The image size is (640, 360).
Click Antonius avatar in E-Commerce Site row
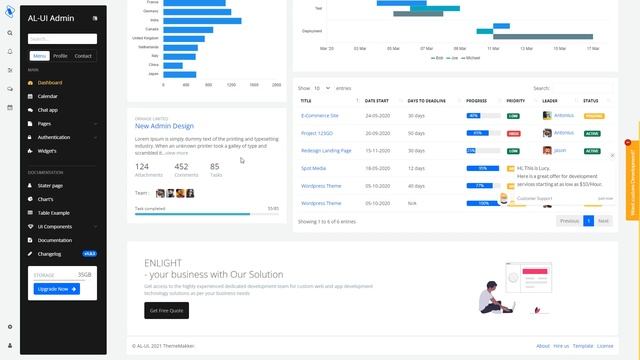tap(547, 116)
